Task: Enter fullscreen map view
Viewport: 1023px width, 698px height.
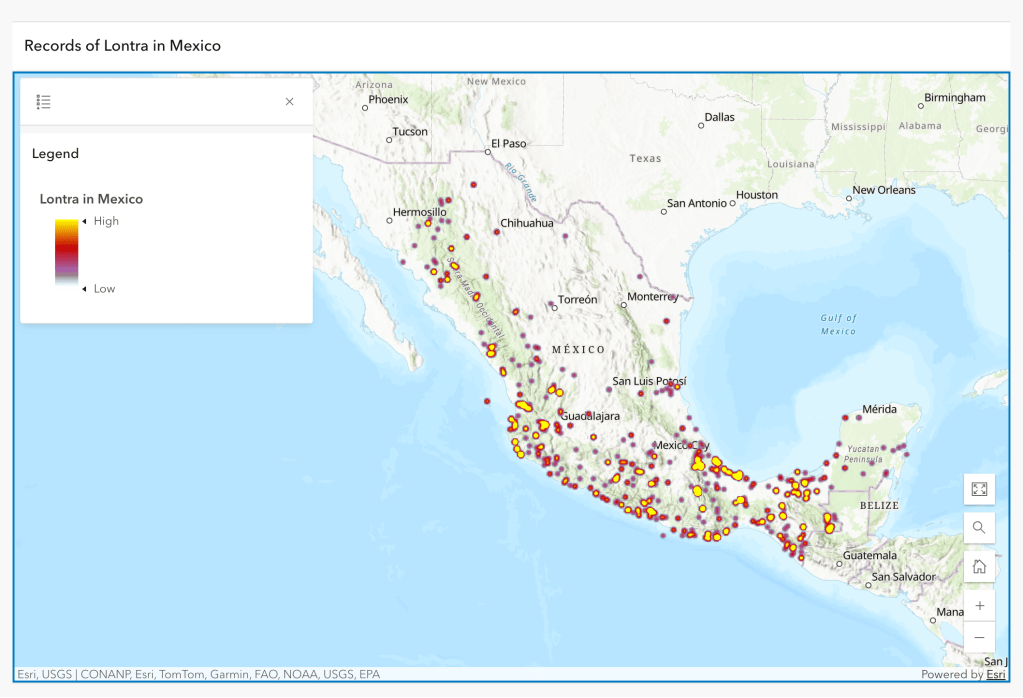Action: coord(979,489)
